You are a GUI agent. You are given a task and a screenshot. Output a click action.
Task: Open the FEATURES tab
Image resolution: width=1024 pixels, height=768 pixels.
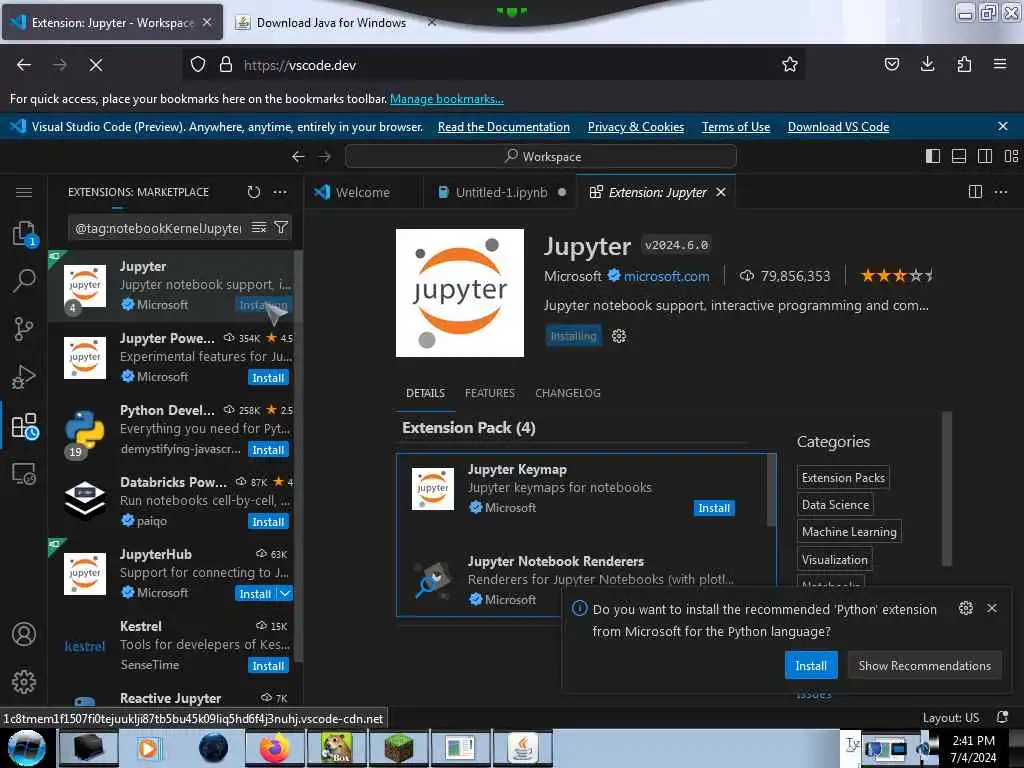click(490, 392)
